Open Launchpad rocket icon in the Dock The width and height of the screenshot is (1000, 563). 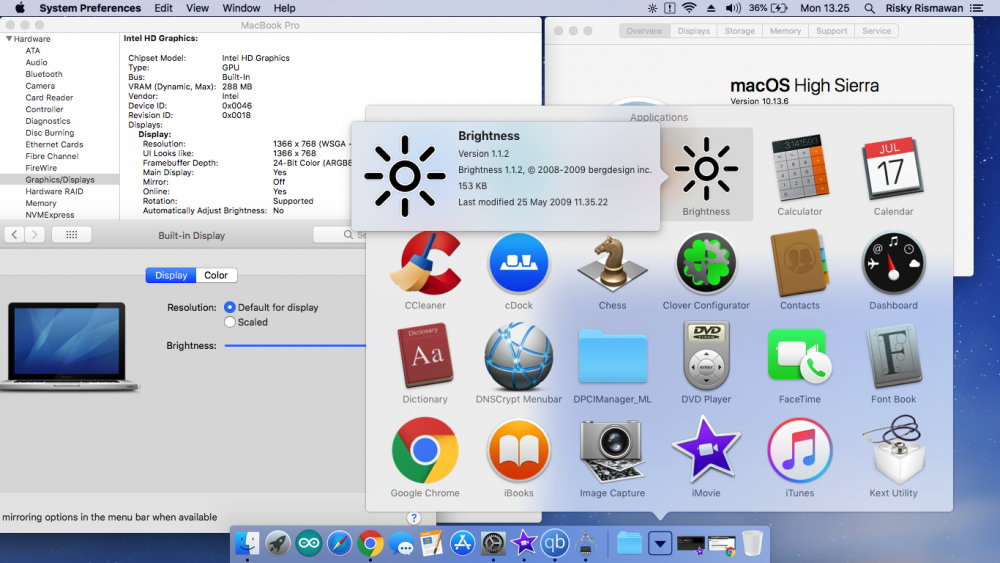pos(277,543)
